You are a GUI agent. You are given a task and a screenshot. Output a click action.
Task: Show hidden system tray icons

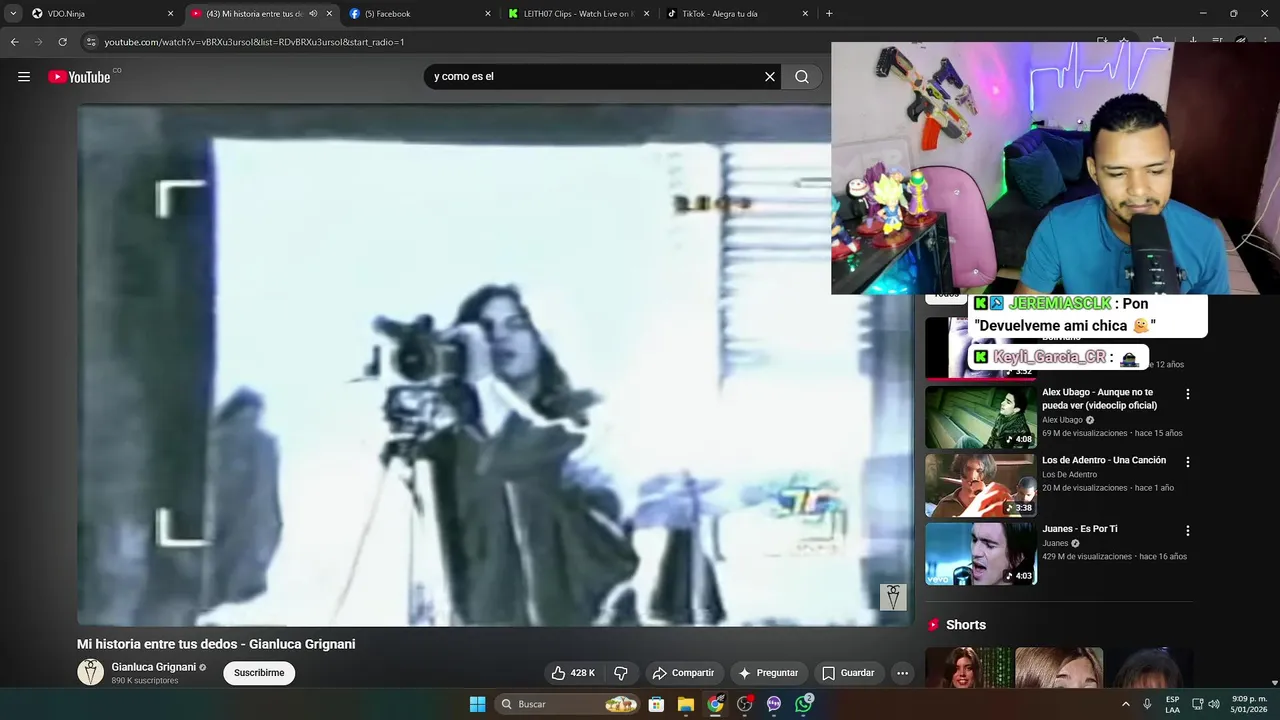point(1126,704)
